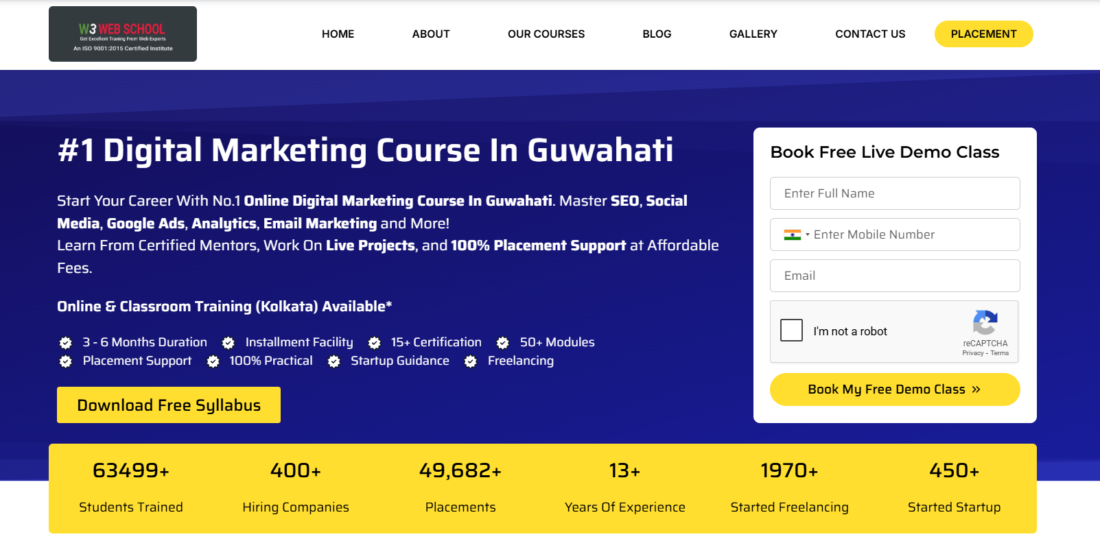Click the Students Trained label

[131, 507]
